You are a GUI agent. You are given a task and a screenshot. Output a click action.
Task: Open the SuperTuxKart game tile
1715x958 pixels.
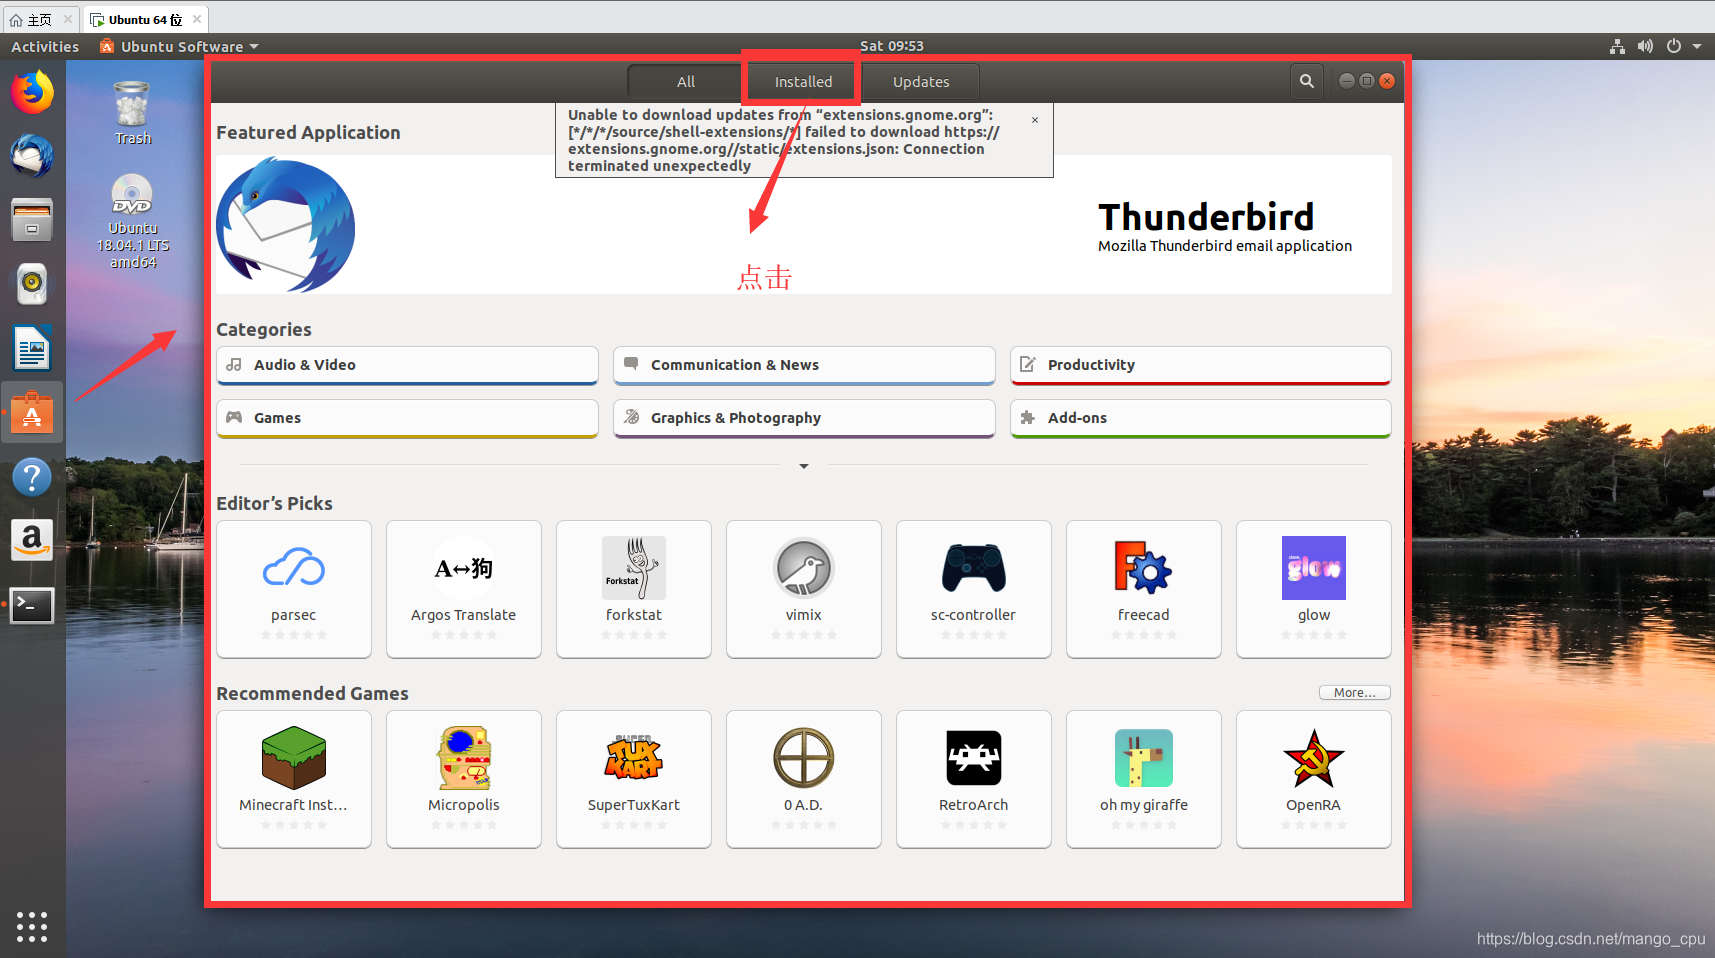(634, 779)
